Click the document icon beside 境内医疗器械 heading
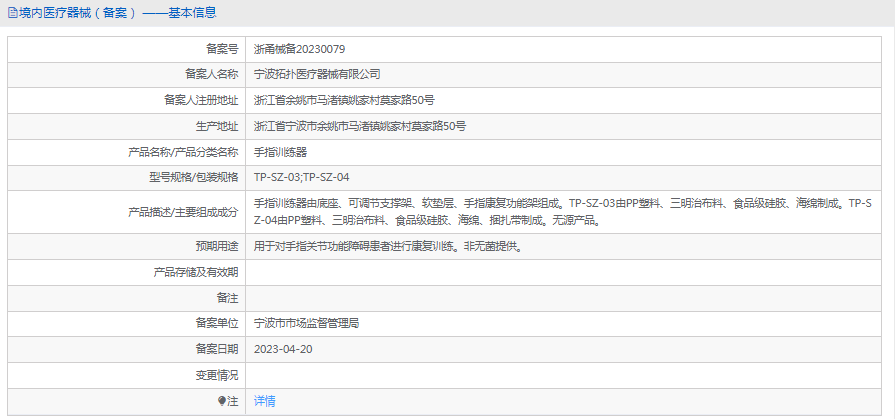Image resolution: width=895 pixels, height=419 pixels. (x=12, y=13)
